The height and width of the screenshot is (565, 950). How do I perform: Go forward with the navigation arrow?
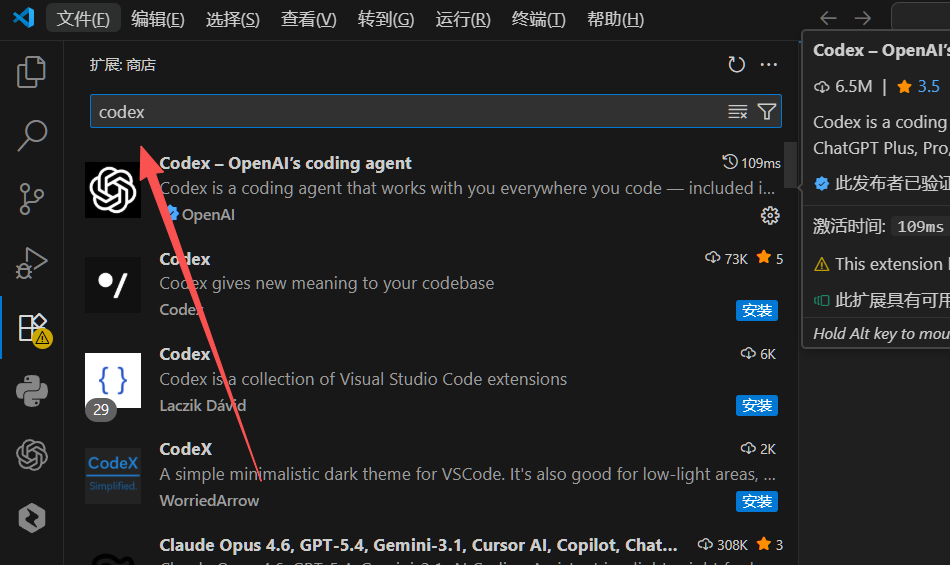tap(863, 18)
